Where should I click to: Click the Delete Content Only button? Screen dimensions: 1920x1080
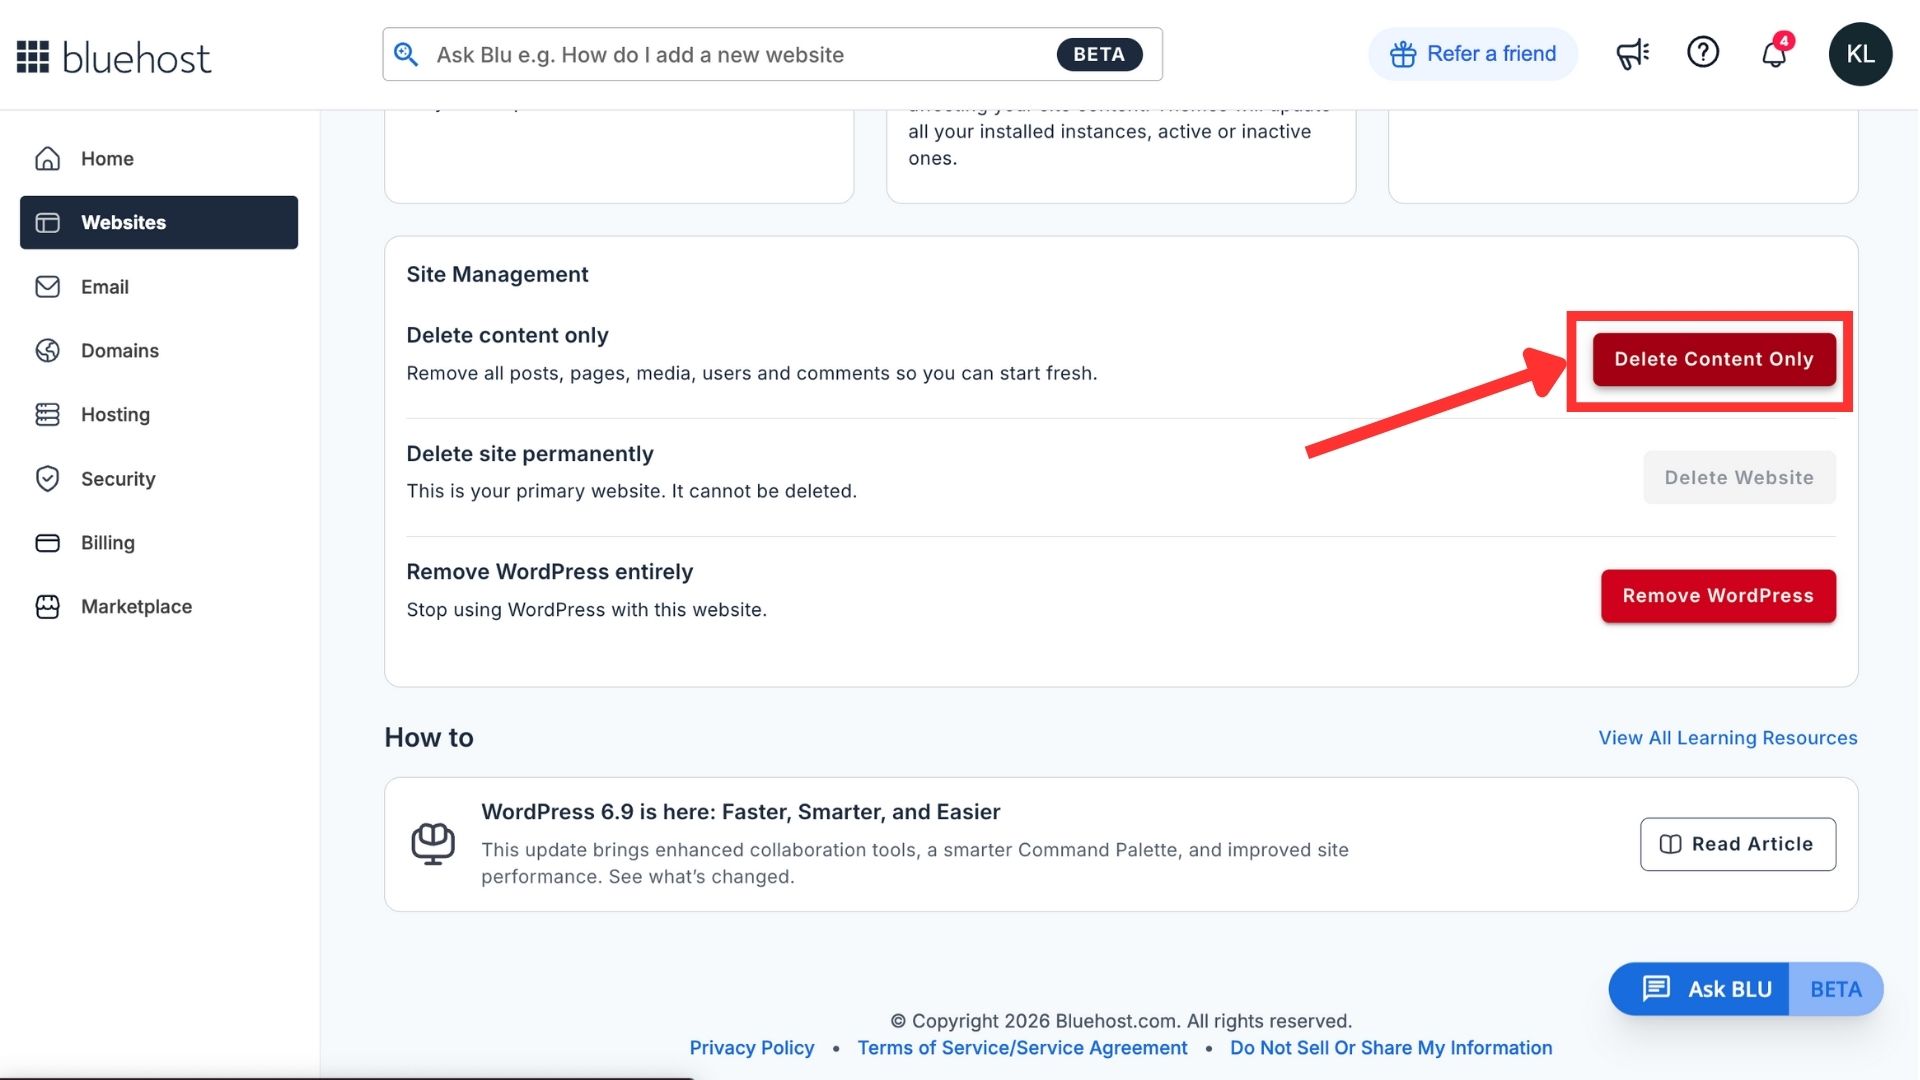tap(1713, 359)
